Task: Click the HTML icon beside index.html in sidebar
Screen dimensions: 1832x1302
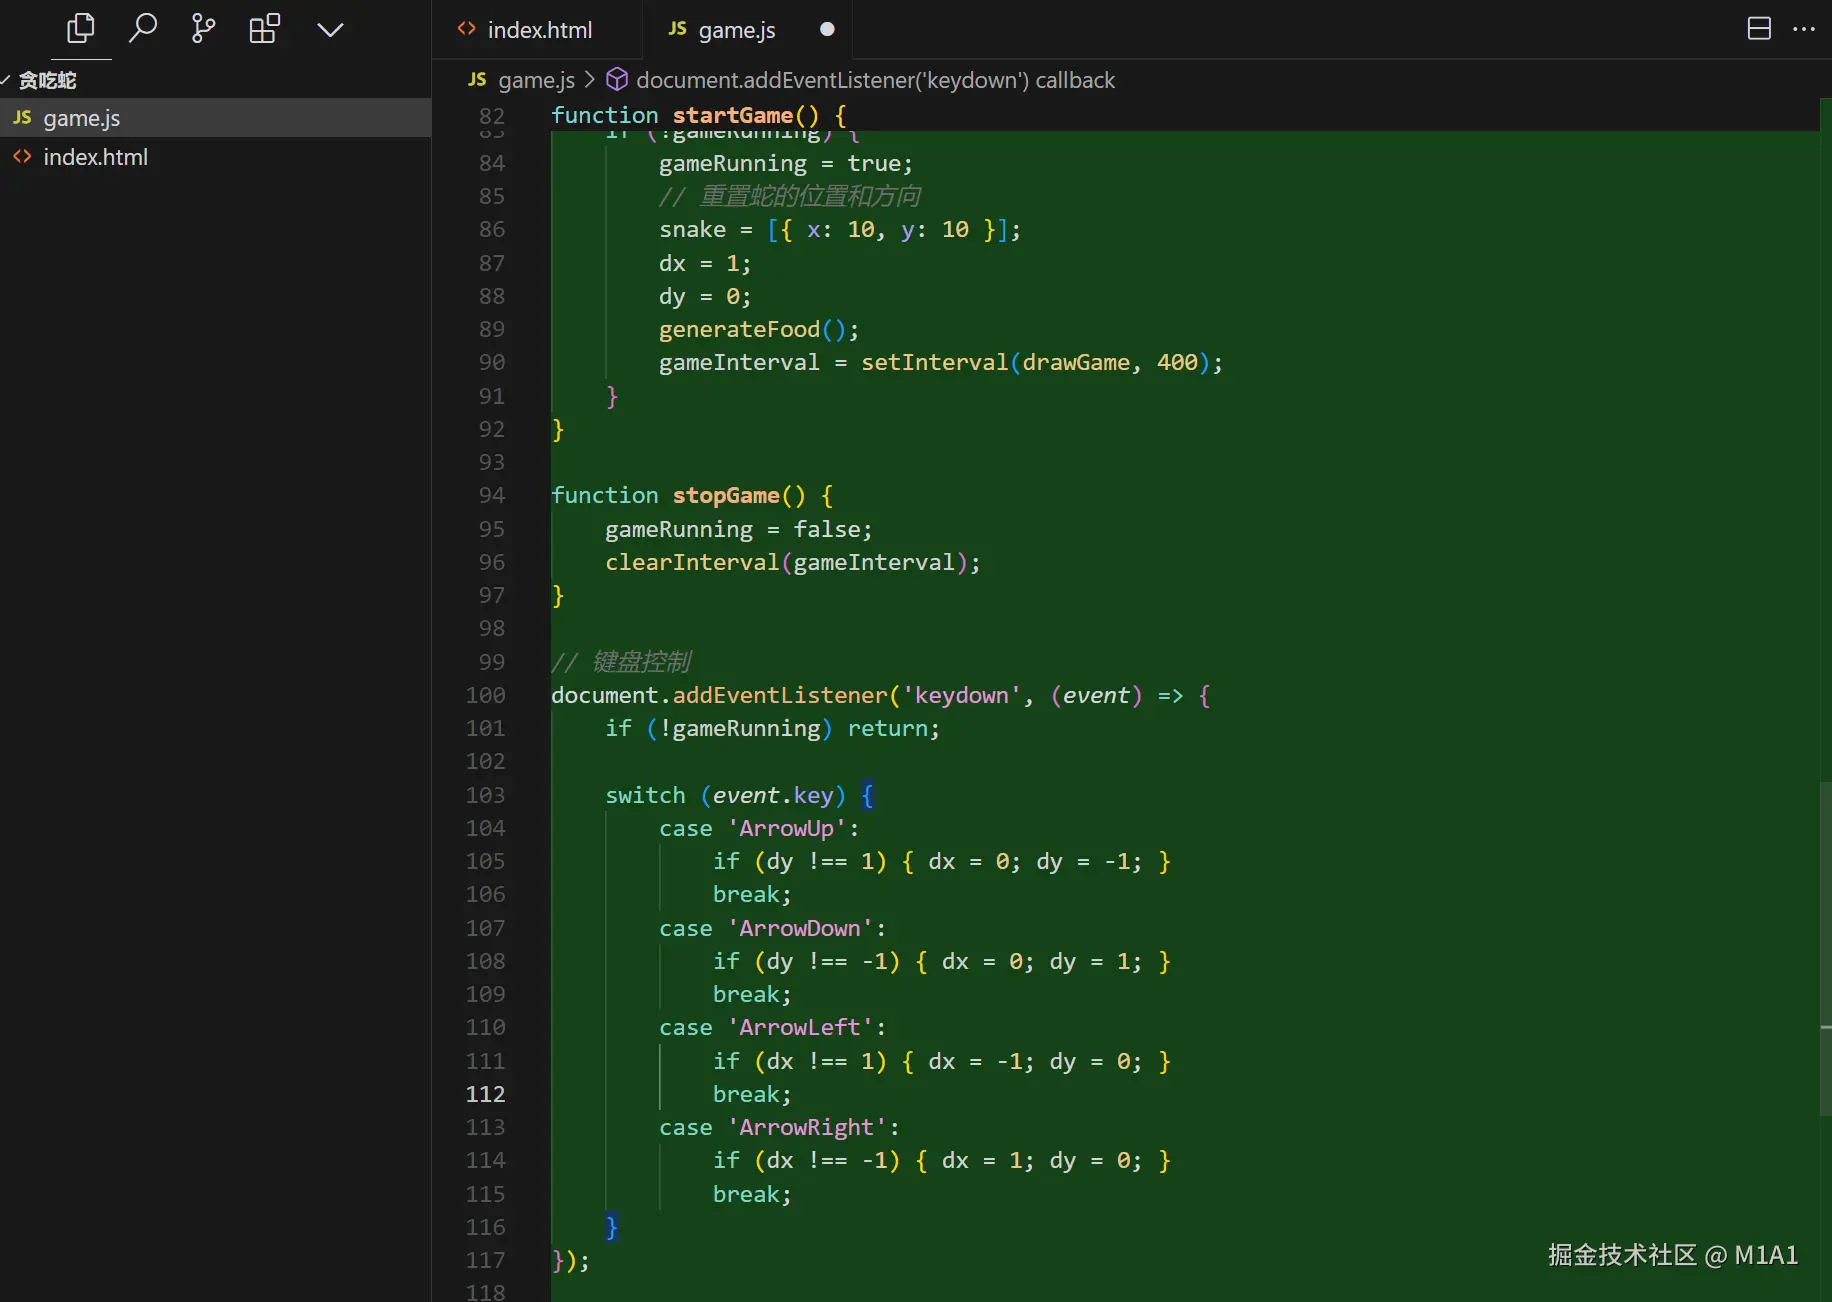Action: point(22,157)
